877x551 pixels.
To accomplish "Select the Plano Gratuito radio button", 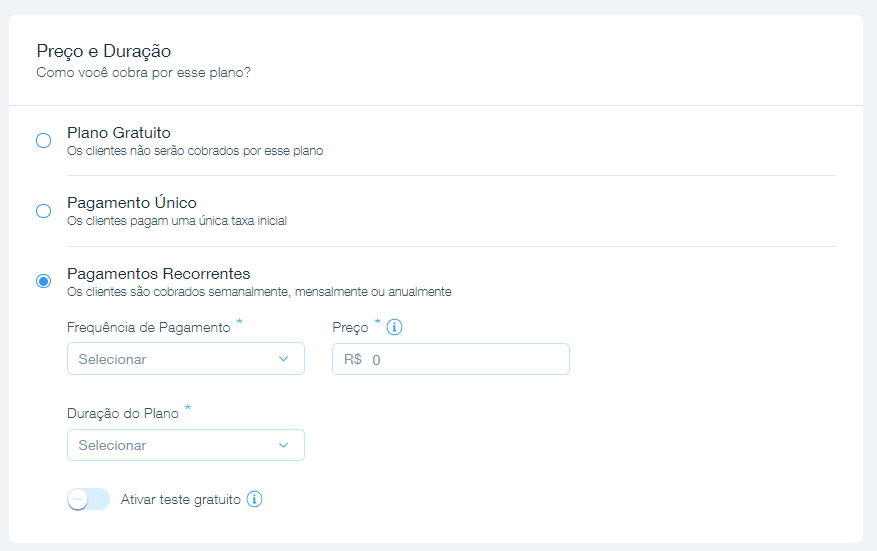I will pyautogui.click(x=44, y=140).
